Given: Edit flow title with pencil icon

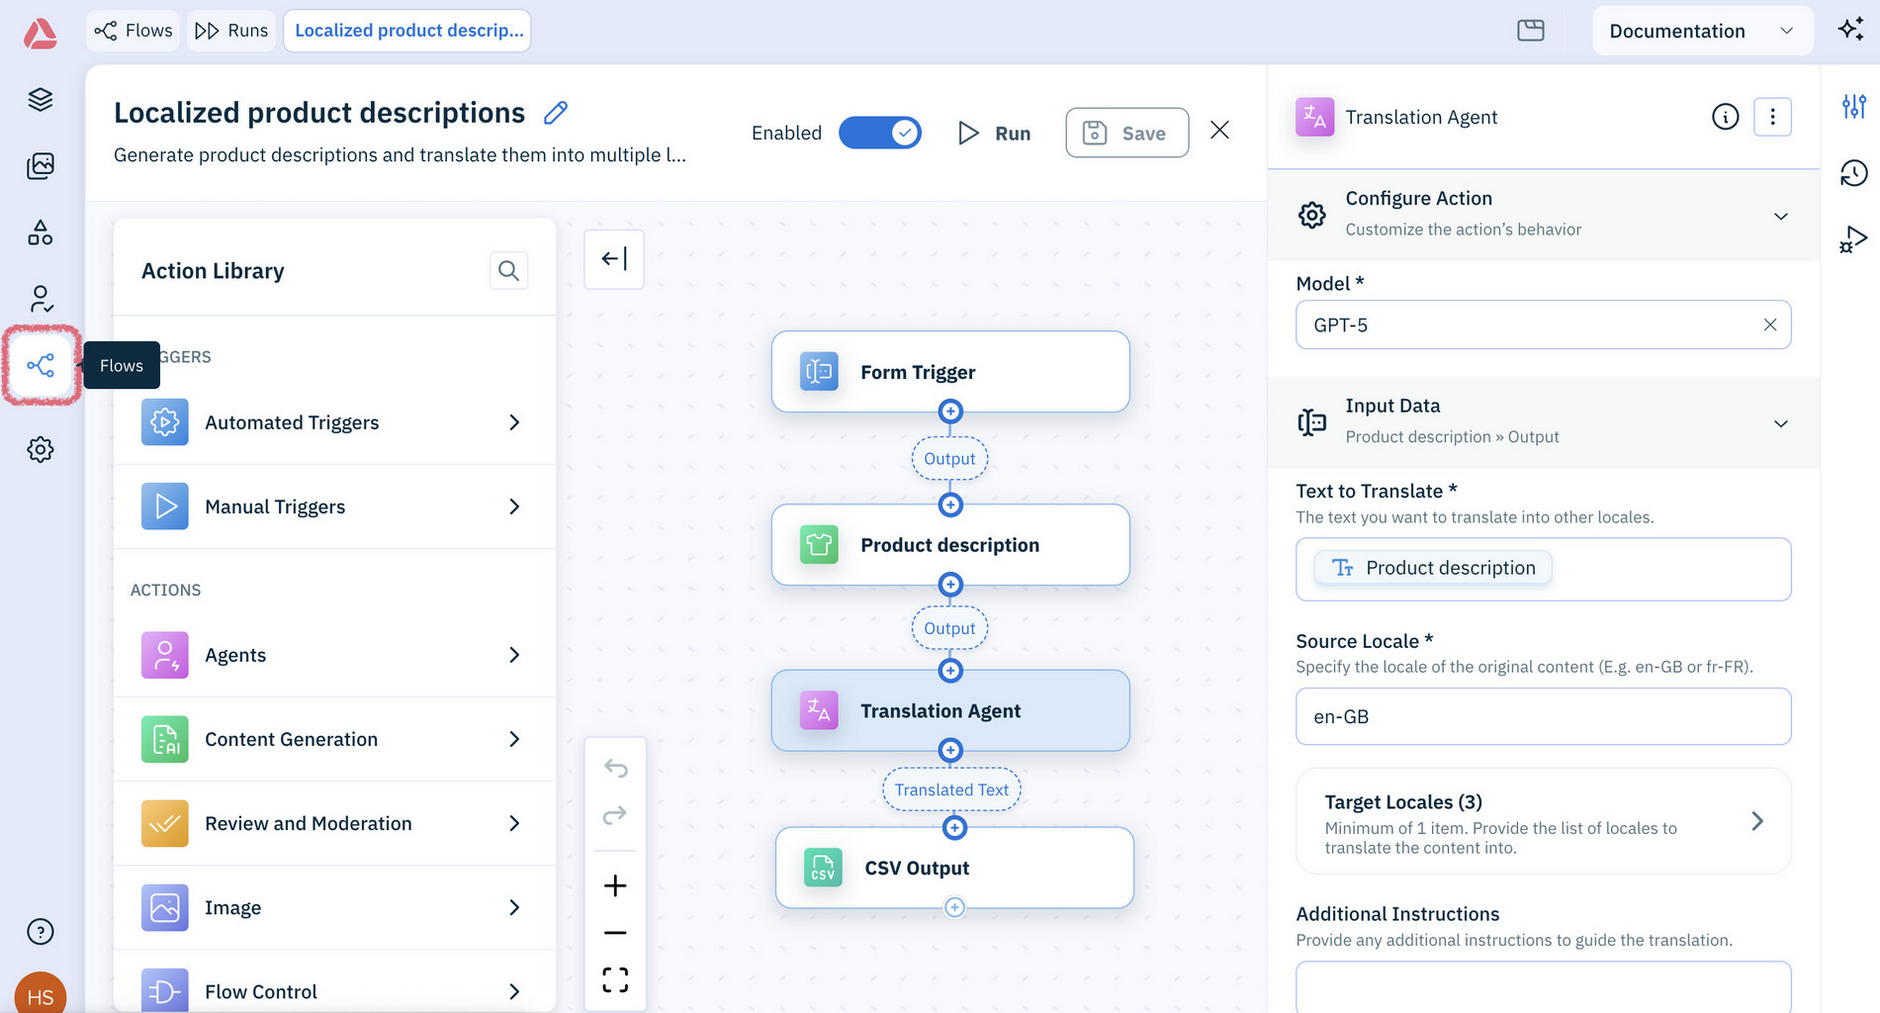Looking at the screenshot, I should click(x=556, y=113).
